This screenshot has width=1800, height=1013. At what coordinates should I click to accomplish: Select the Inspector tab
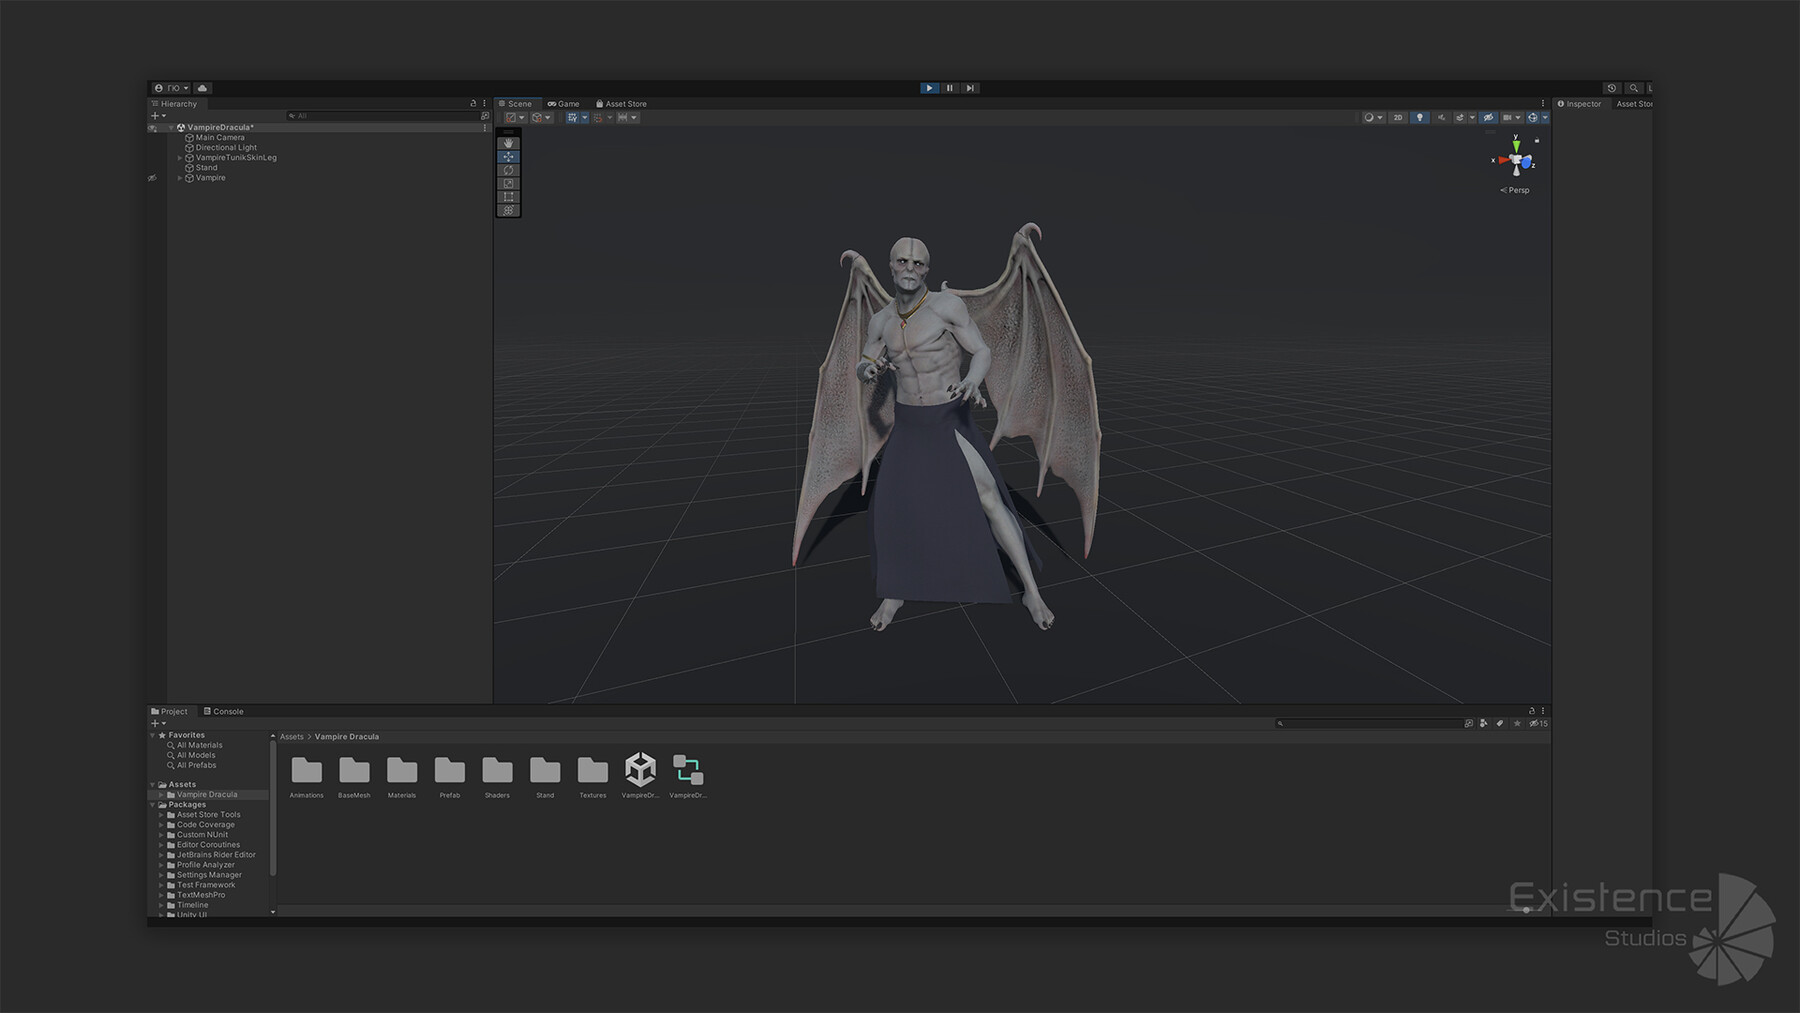tap(1580, 104)
